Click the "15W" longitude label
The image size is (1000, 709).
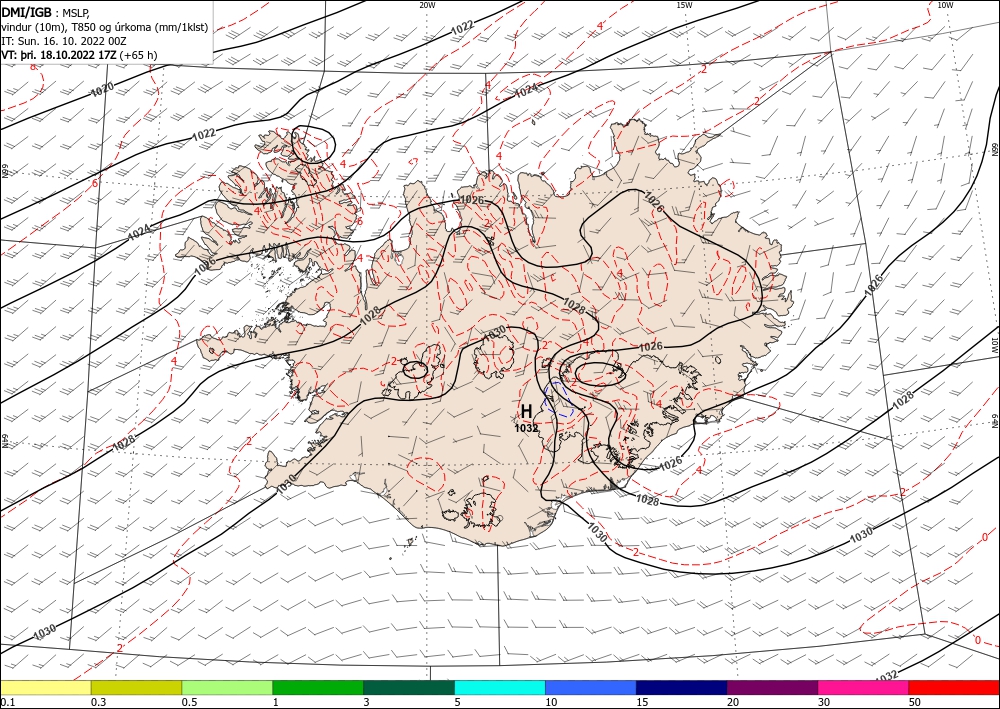tap(684, 5)
